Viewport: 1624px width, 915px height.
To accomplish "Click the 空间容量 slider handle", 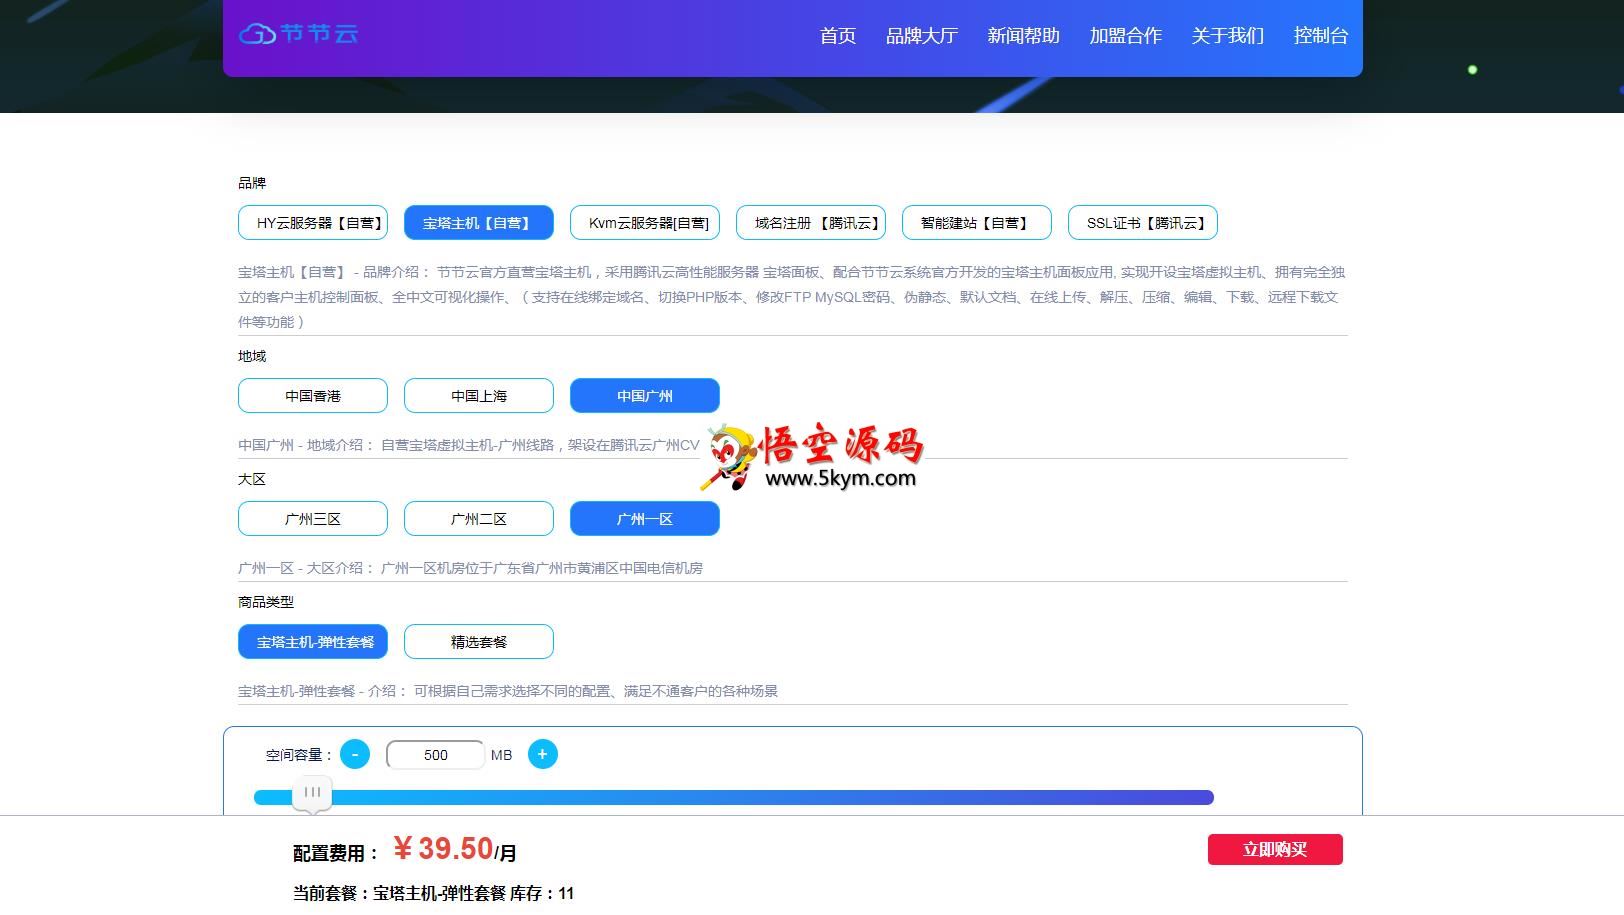I will click(312, 793).
